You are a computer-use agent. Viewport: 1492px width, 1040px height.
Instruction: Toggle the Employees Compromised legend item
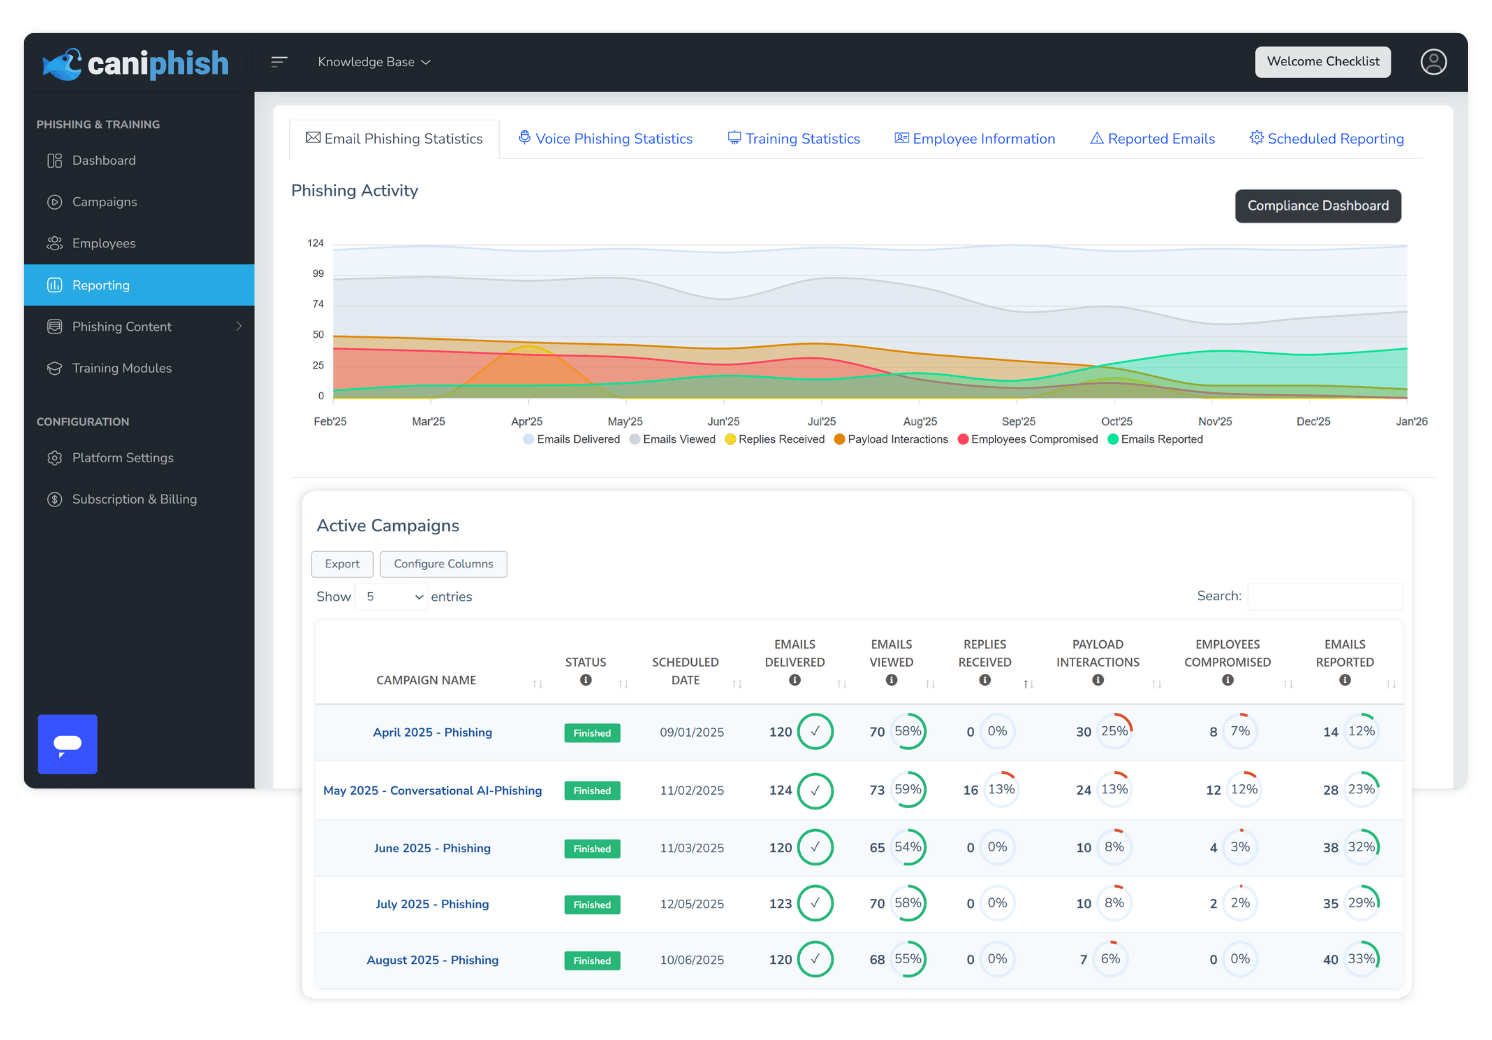1027,439
